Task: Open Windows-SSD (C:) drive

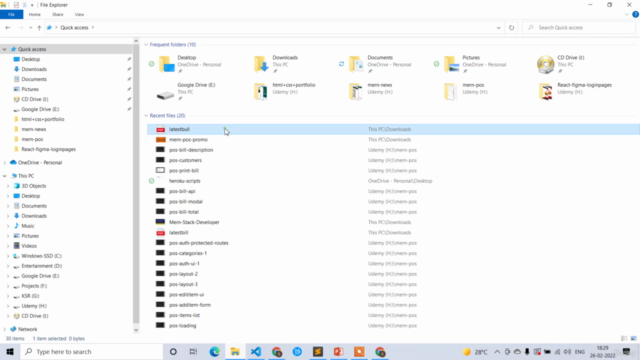Action: [x=41, y=256]
